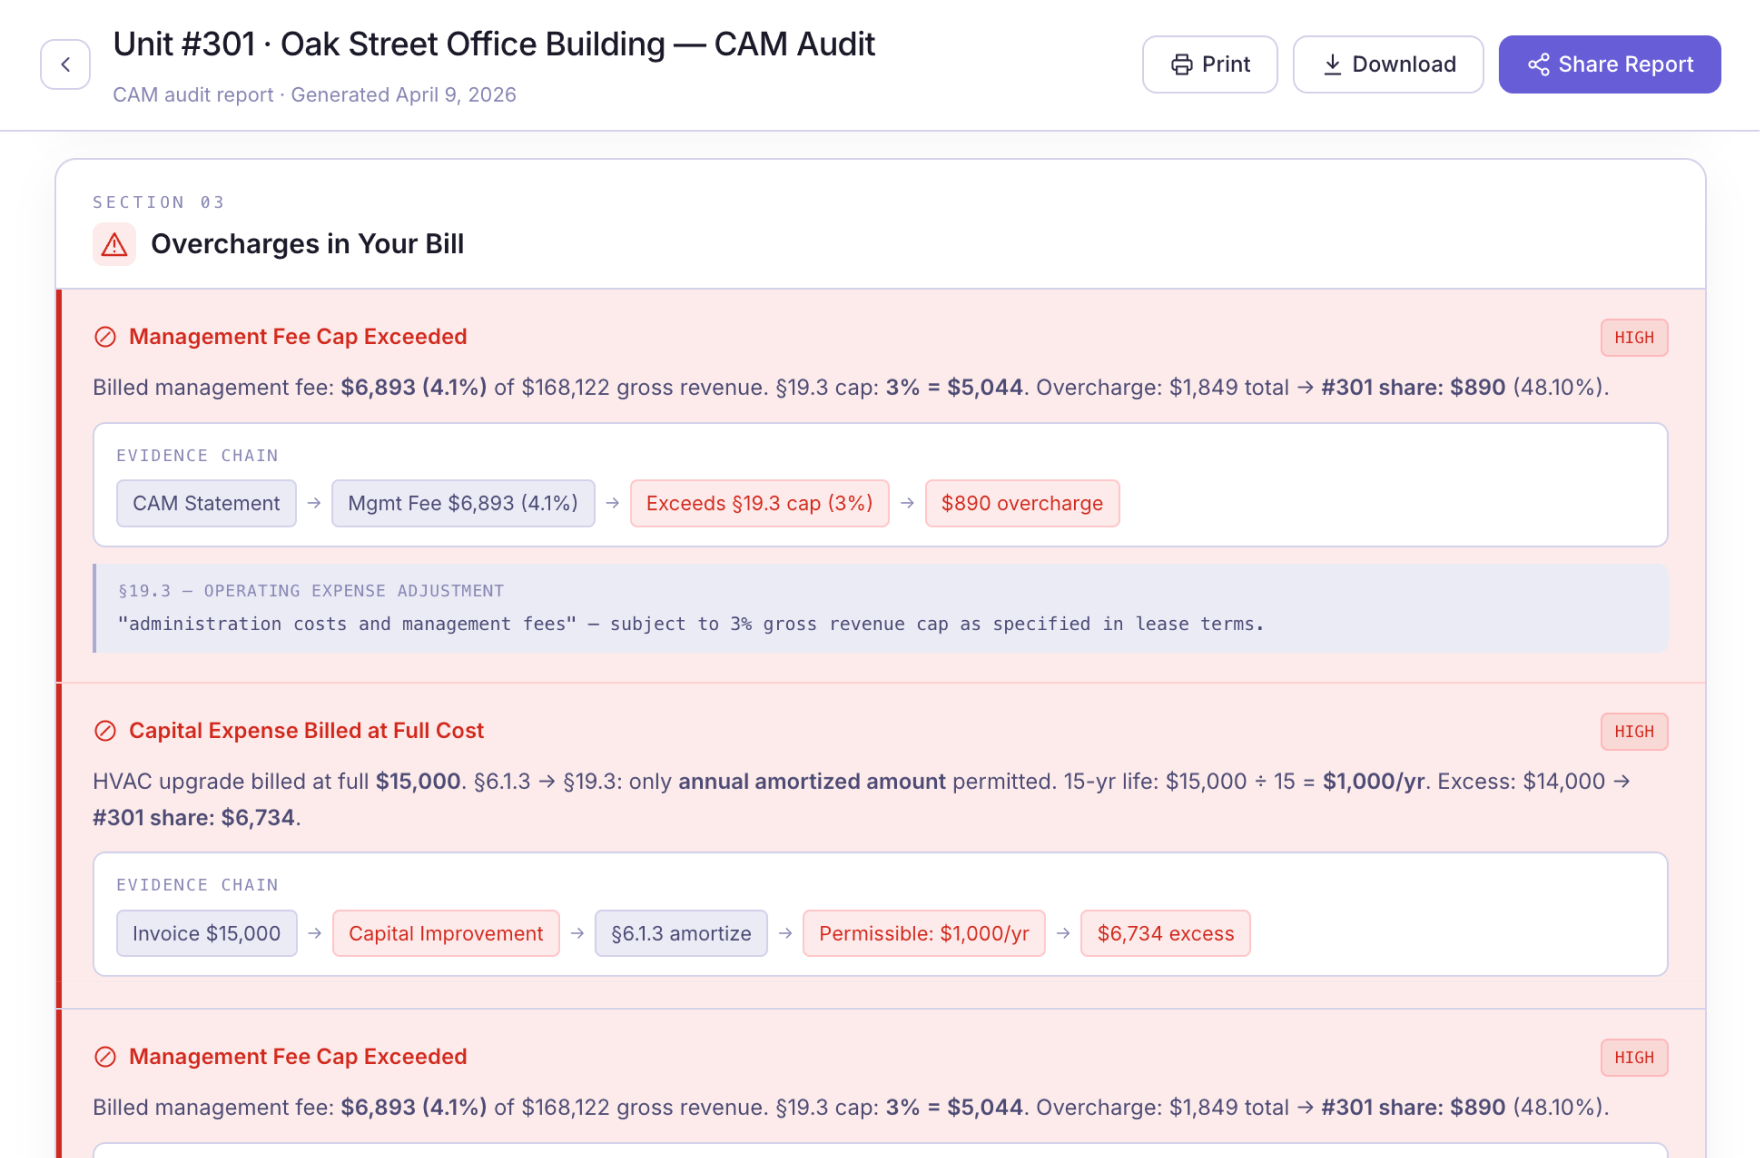Click the printer icon in Print button
This screenshot has height=1158, width=1760.
[x=1181, y=65]
